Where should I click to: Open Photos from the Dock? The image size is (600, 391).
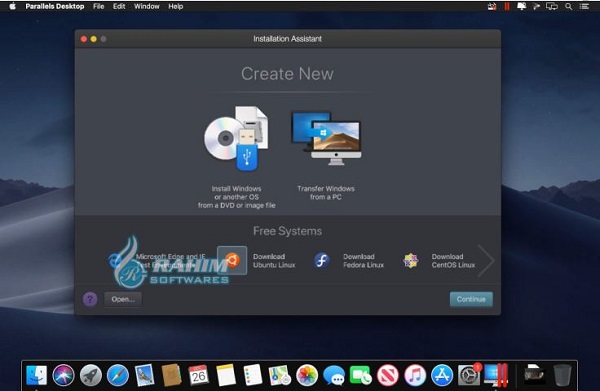307,375
